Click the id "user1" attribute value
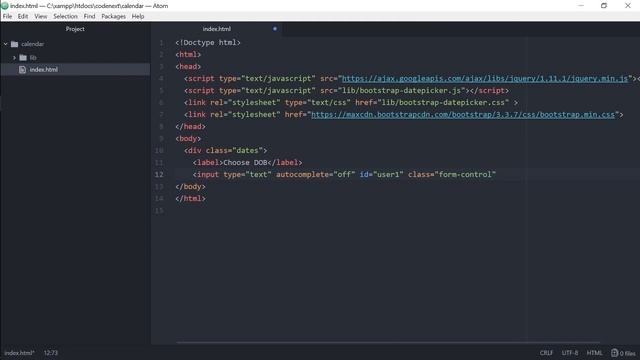Screen dimensions: 640x360 point(388,175)
